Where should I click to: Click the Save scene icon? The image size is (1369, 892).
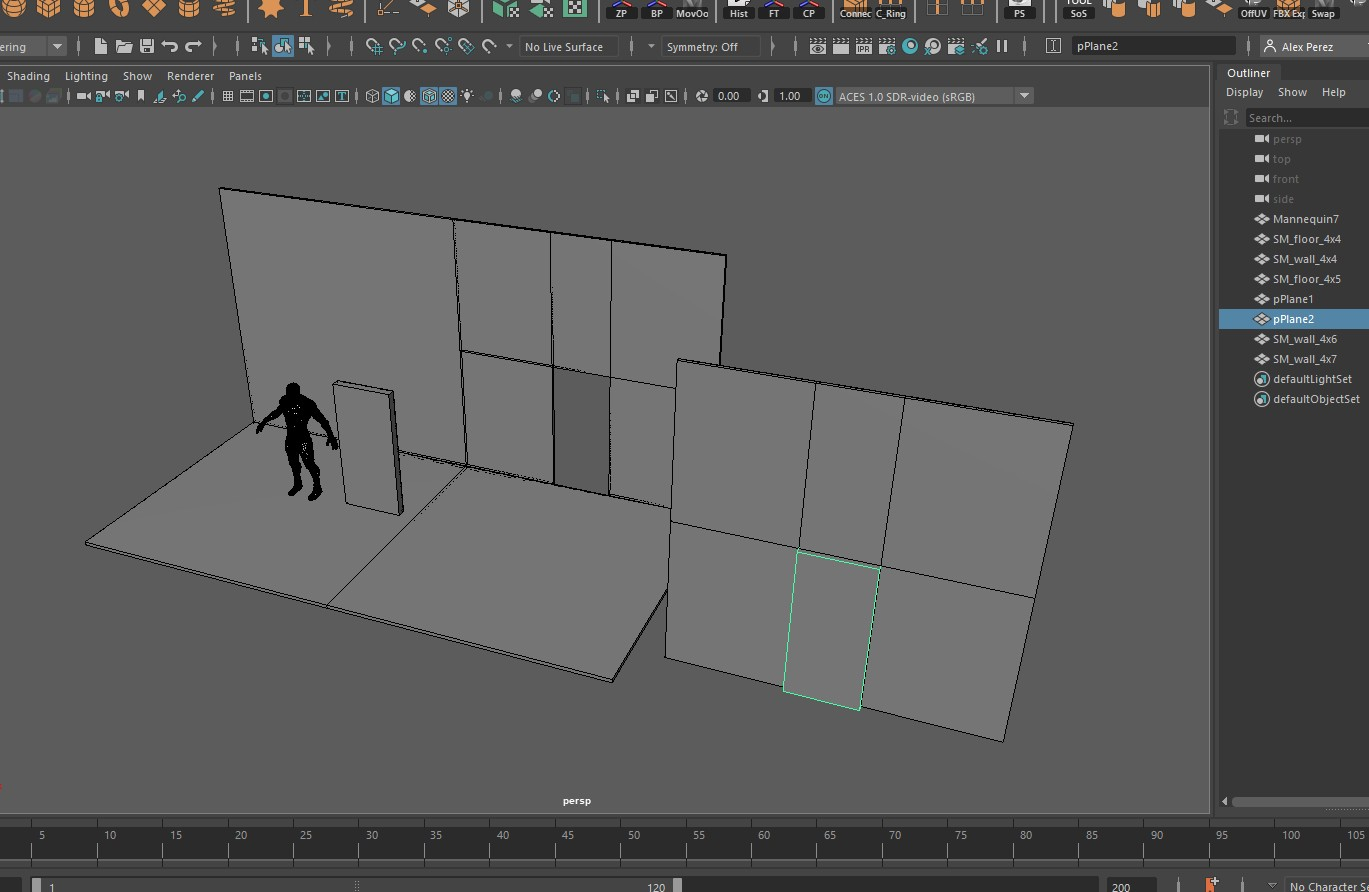tap(147, 47)
